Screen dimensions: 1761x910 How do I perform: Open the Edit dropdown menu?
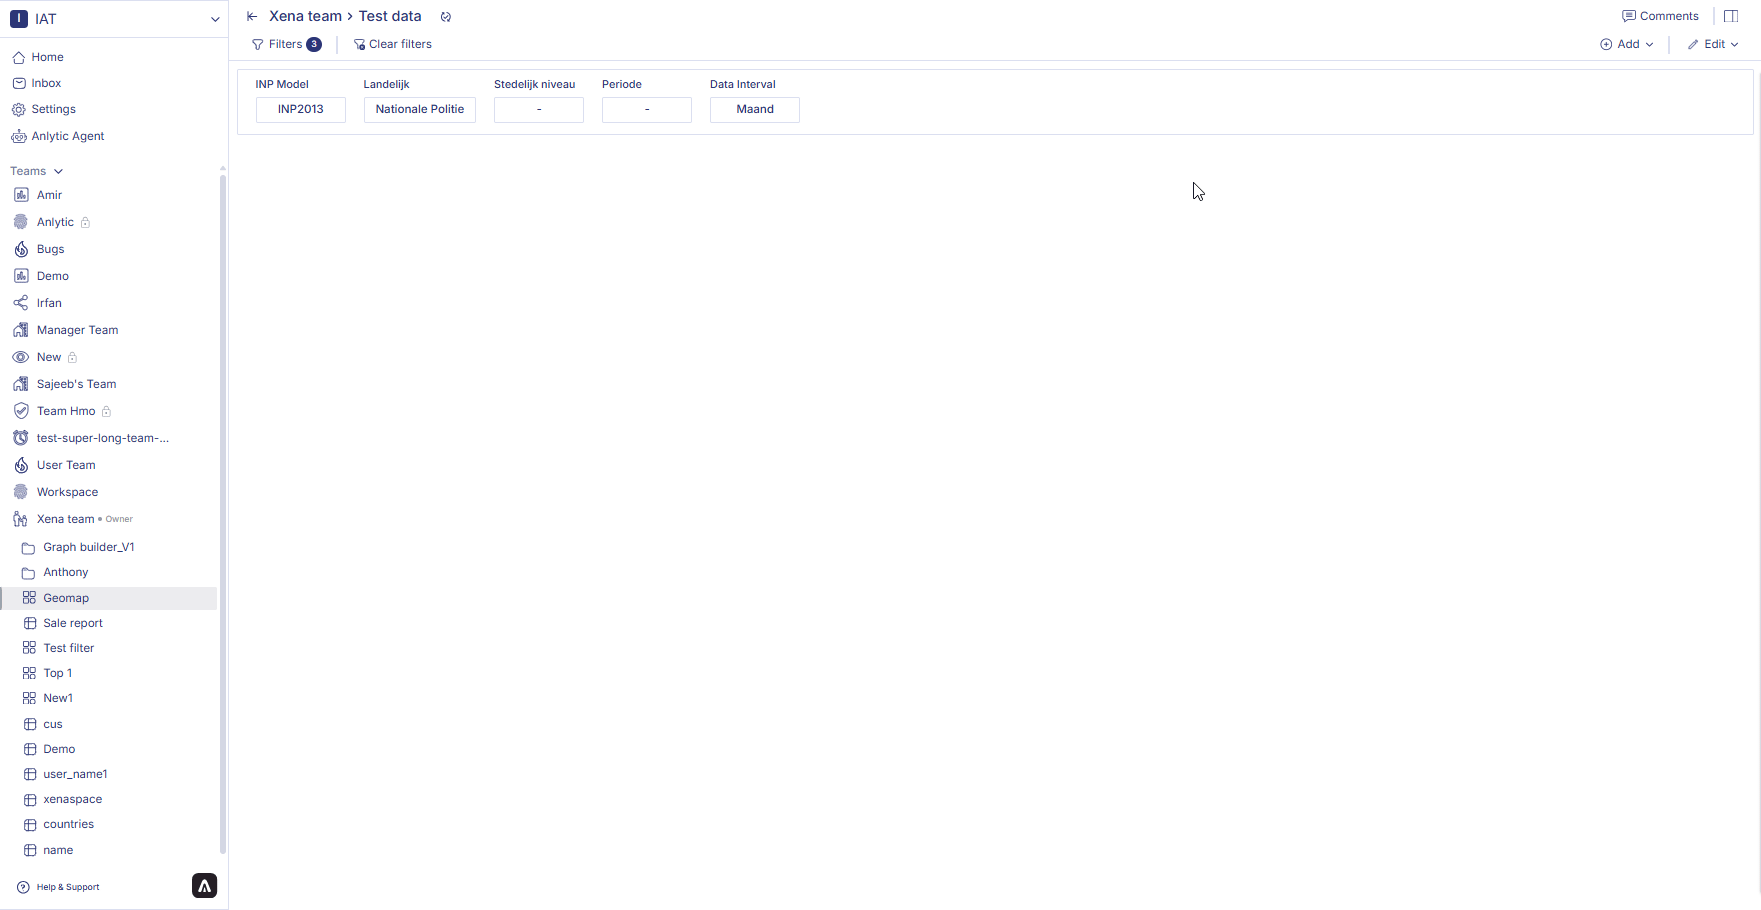[x=1713, y=44]
